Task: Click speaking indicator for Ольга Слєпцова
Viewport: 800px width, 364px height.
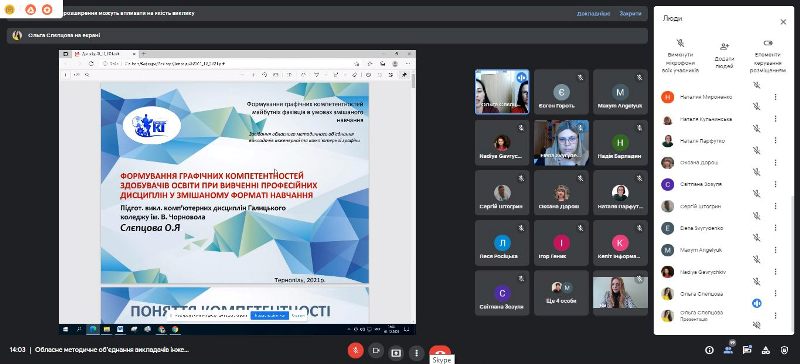Action: click(x=757, y=303)
